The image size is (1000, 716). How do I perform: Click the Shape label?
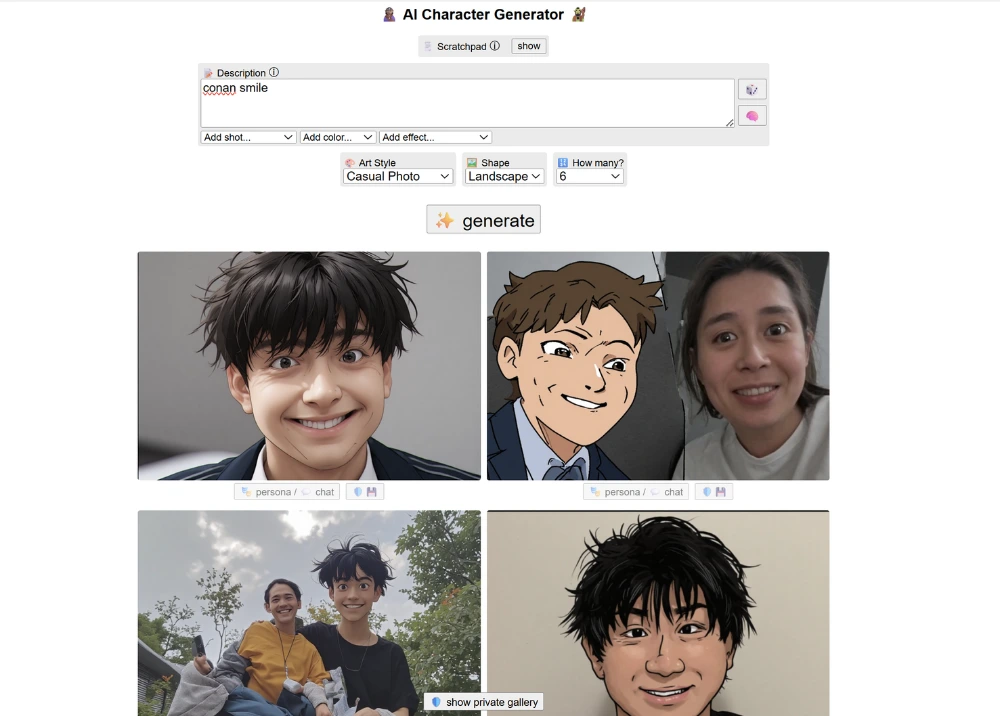pos(495,163)
